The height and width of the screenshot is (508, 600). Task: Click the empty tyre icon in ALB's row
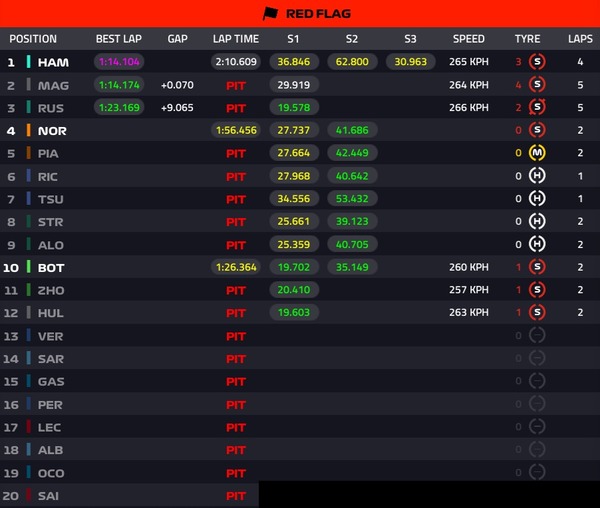point(537,449)
